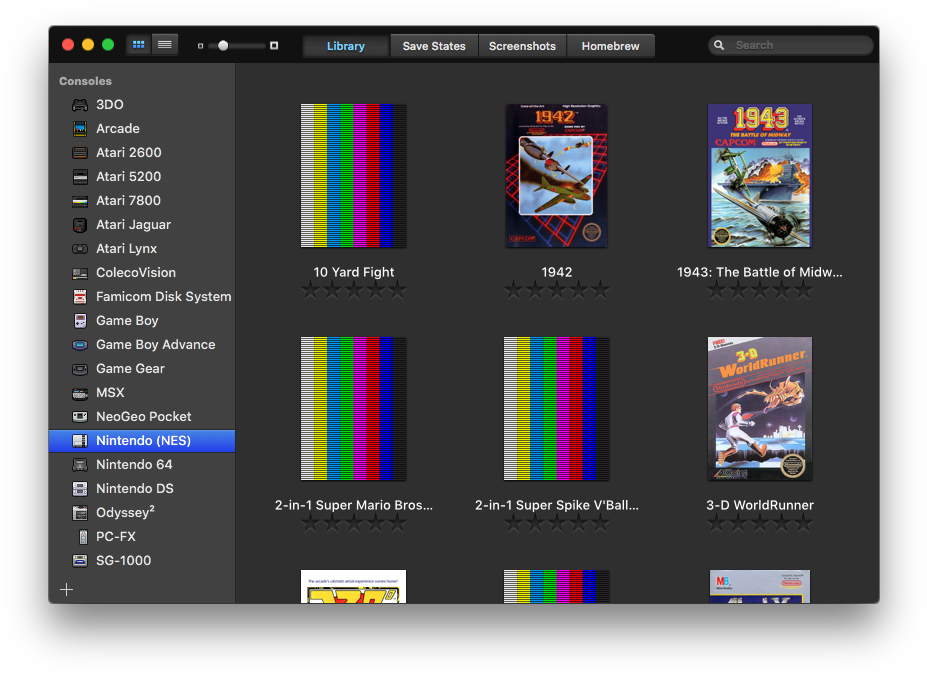This screenshot has height=676, width=927.
Task: Rate 10 Yard Fight with stars
Action: click(354, 290)
